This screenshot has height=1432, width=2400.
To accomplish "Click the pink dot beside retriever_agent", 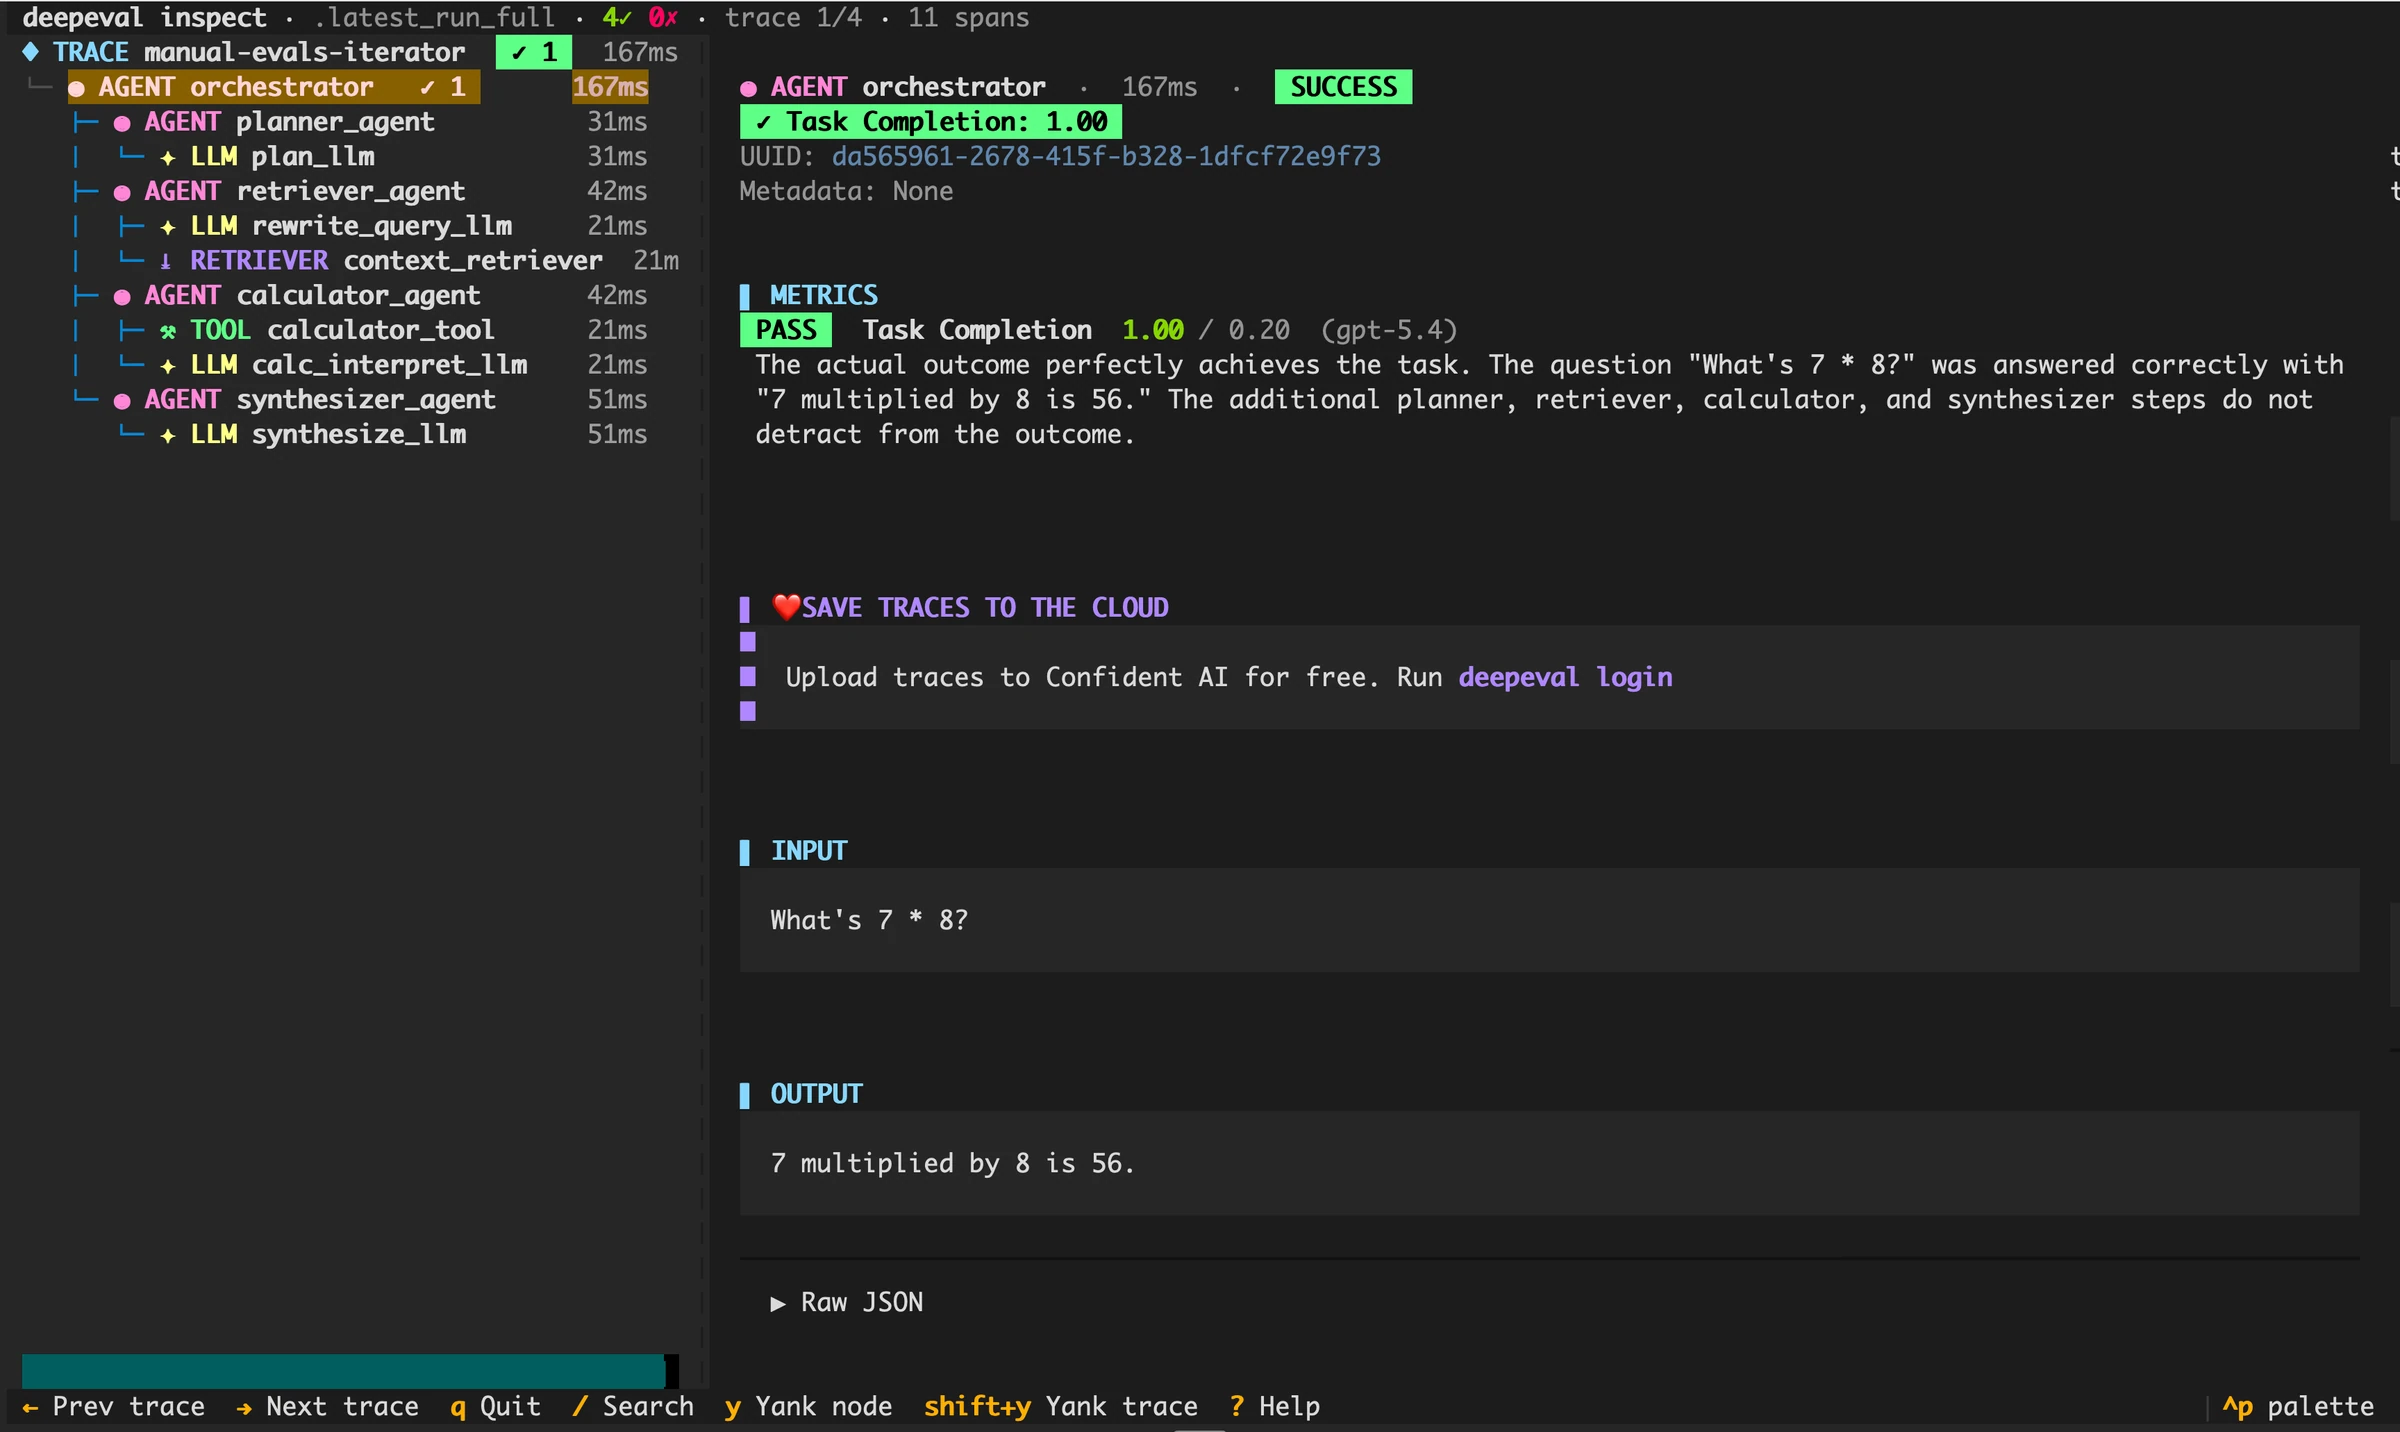I will click(122, 192).
